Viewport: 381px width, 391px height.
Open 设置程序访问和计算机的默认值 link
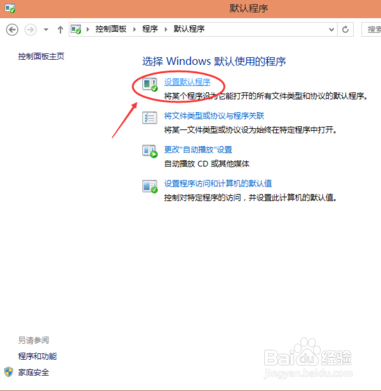tap(218, 184)
